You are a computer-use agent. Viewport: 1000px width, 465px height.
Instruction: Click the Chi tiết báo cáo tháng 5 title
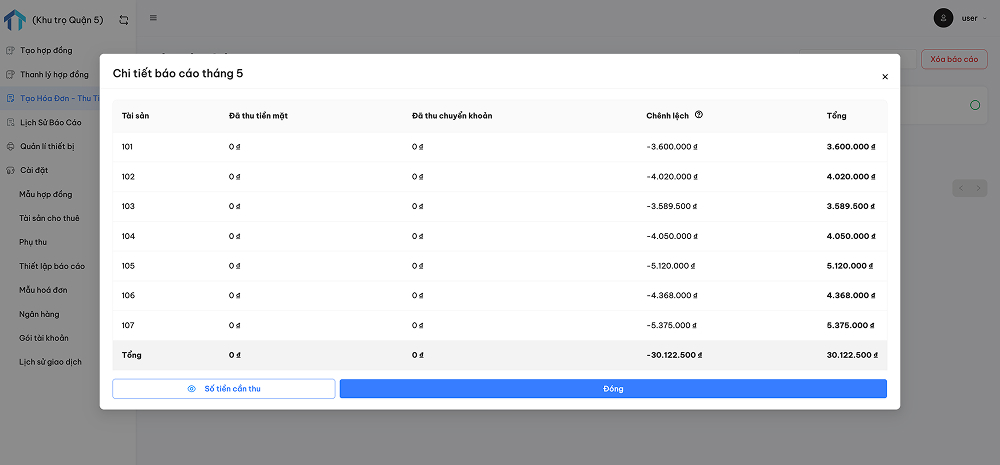(178, 73)
